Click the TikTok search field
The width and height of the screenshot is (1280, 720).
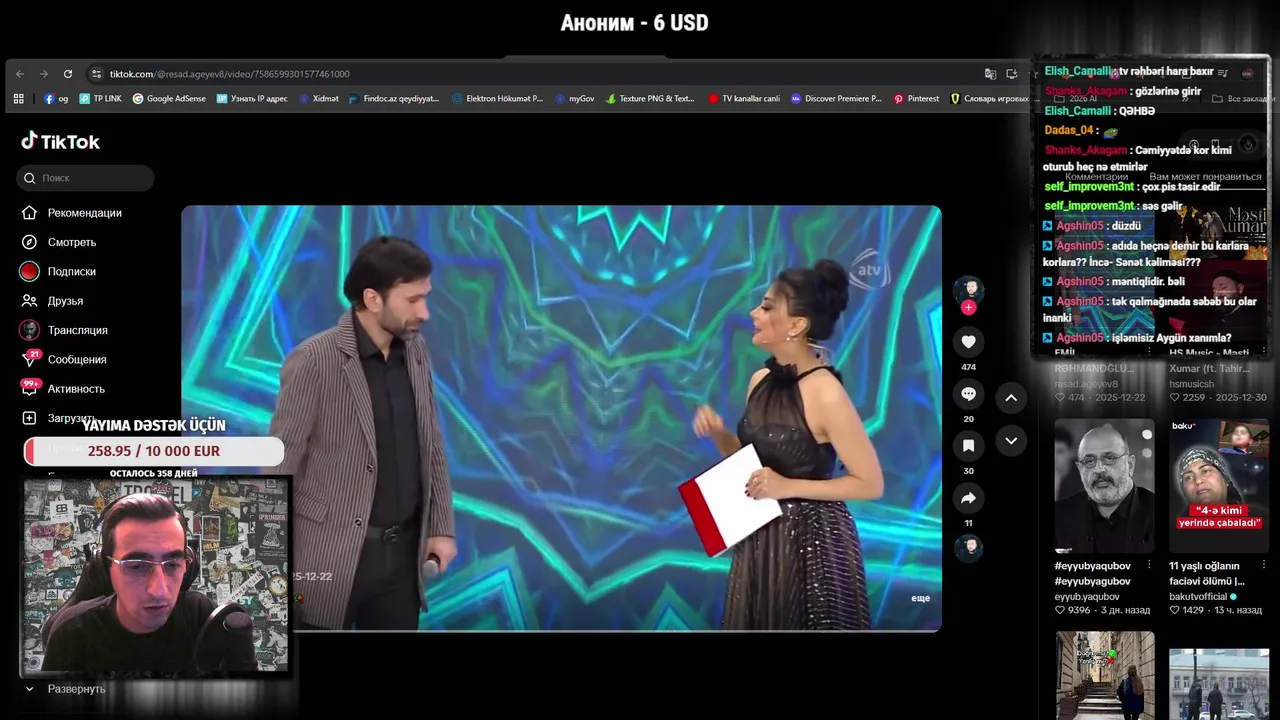[85, 178]
